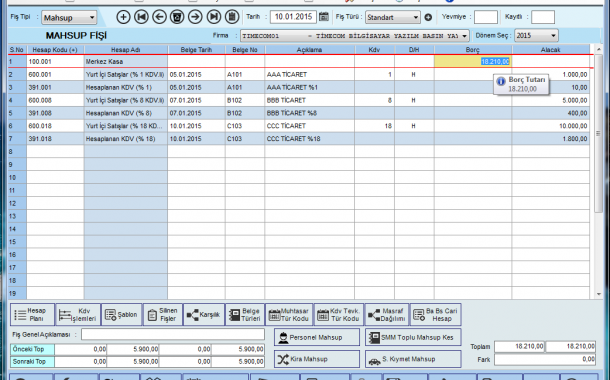Image resolution: width=610 pixels, height=380 pixels.
Task: Click the Fiş Genel Açıklaması text field
Action: coord(173,334)
